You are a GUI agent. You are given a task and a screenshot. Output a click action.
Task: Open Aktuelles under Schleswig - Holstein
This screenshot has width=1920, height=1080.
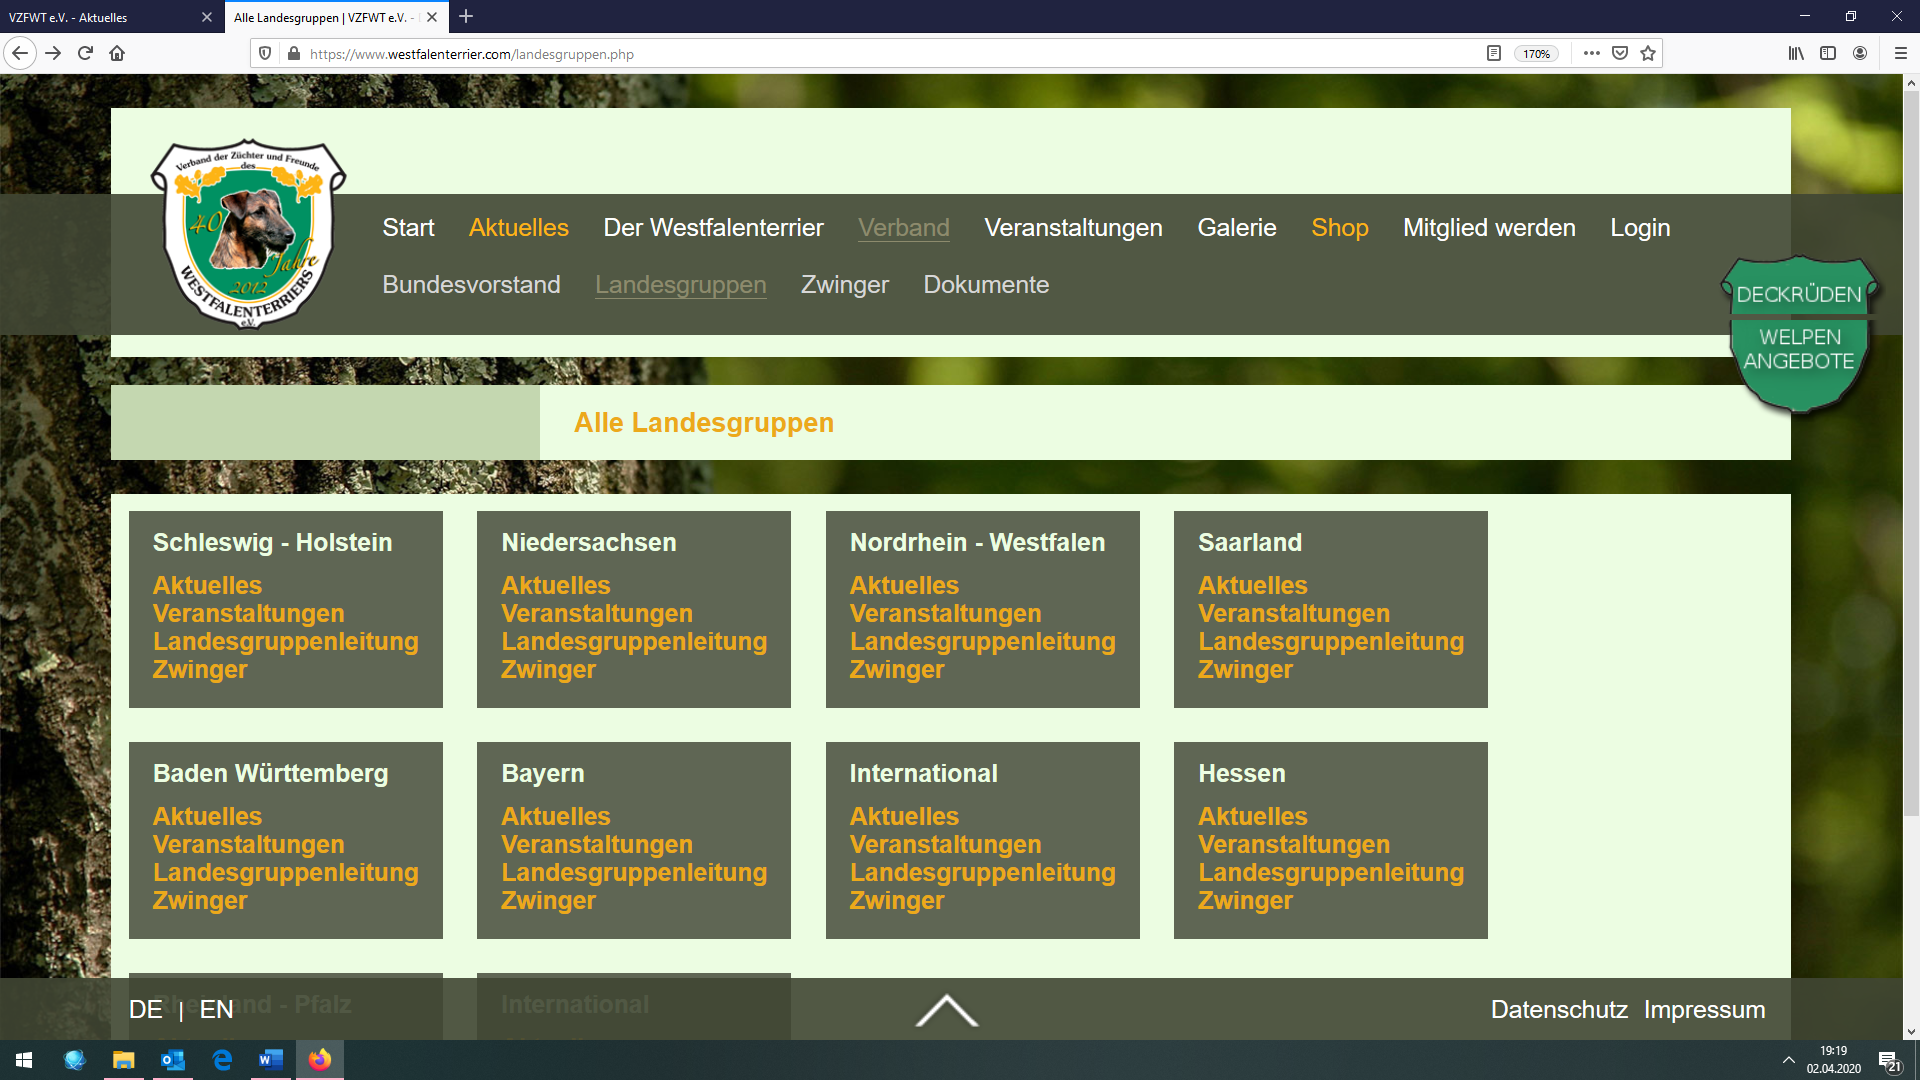click(x=207, y=585)
